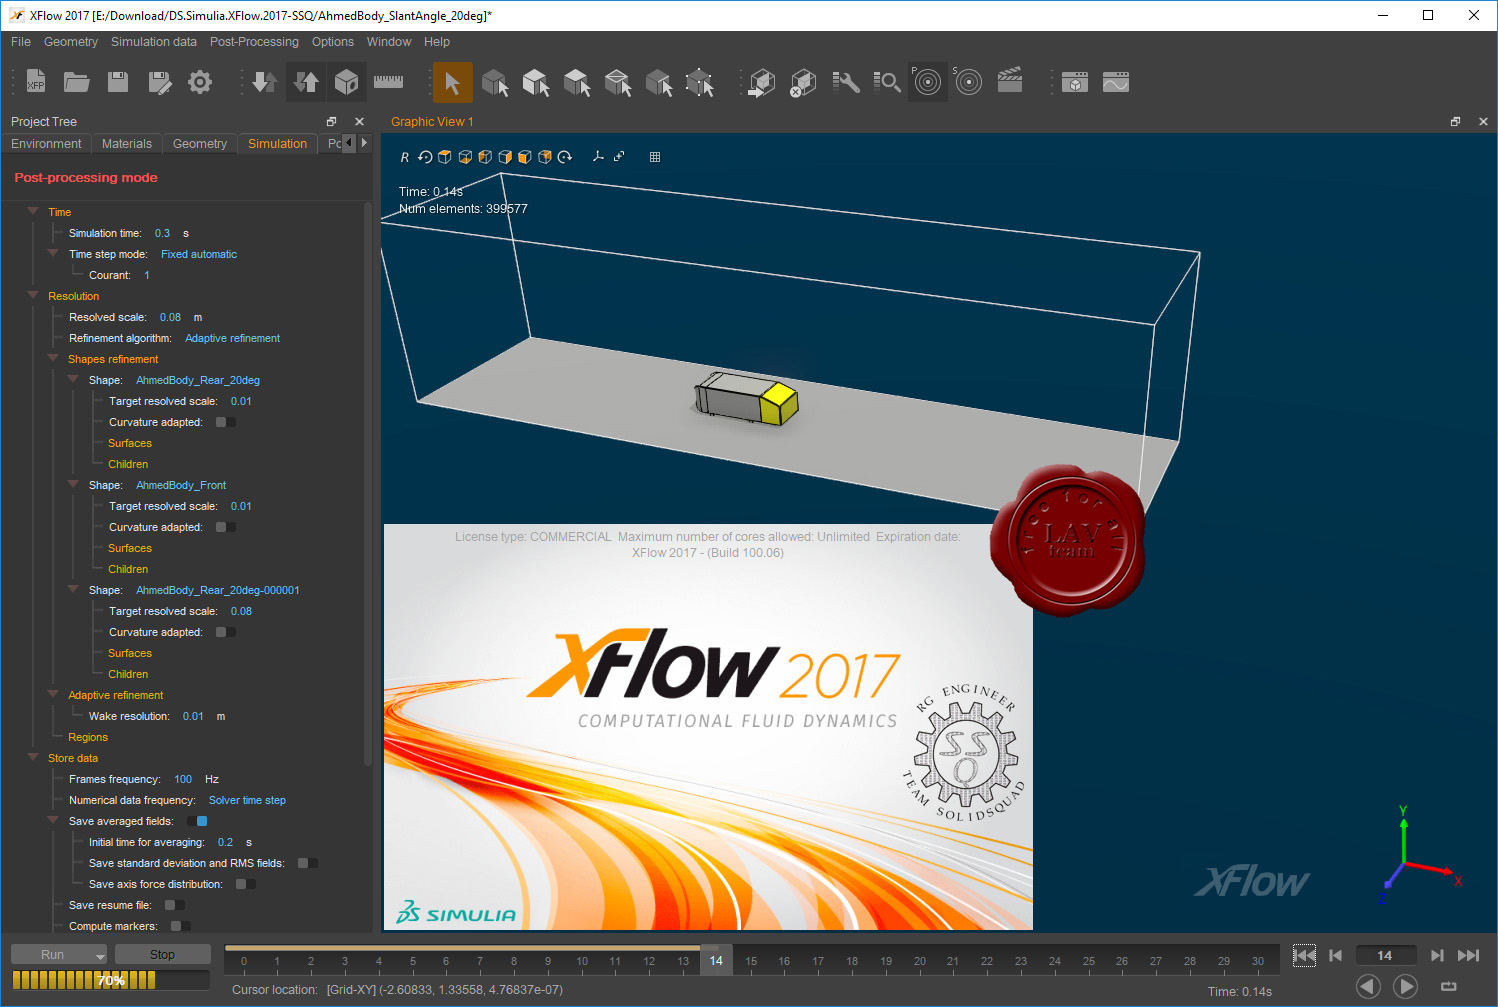The image size is (1498, 1007).
Task: Click the wrench tool icon
Action: pos(845,82)
